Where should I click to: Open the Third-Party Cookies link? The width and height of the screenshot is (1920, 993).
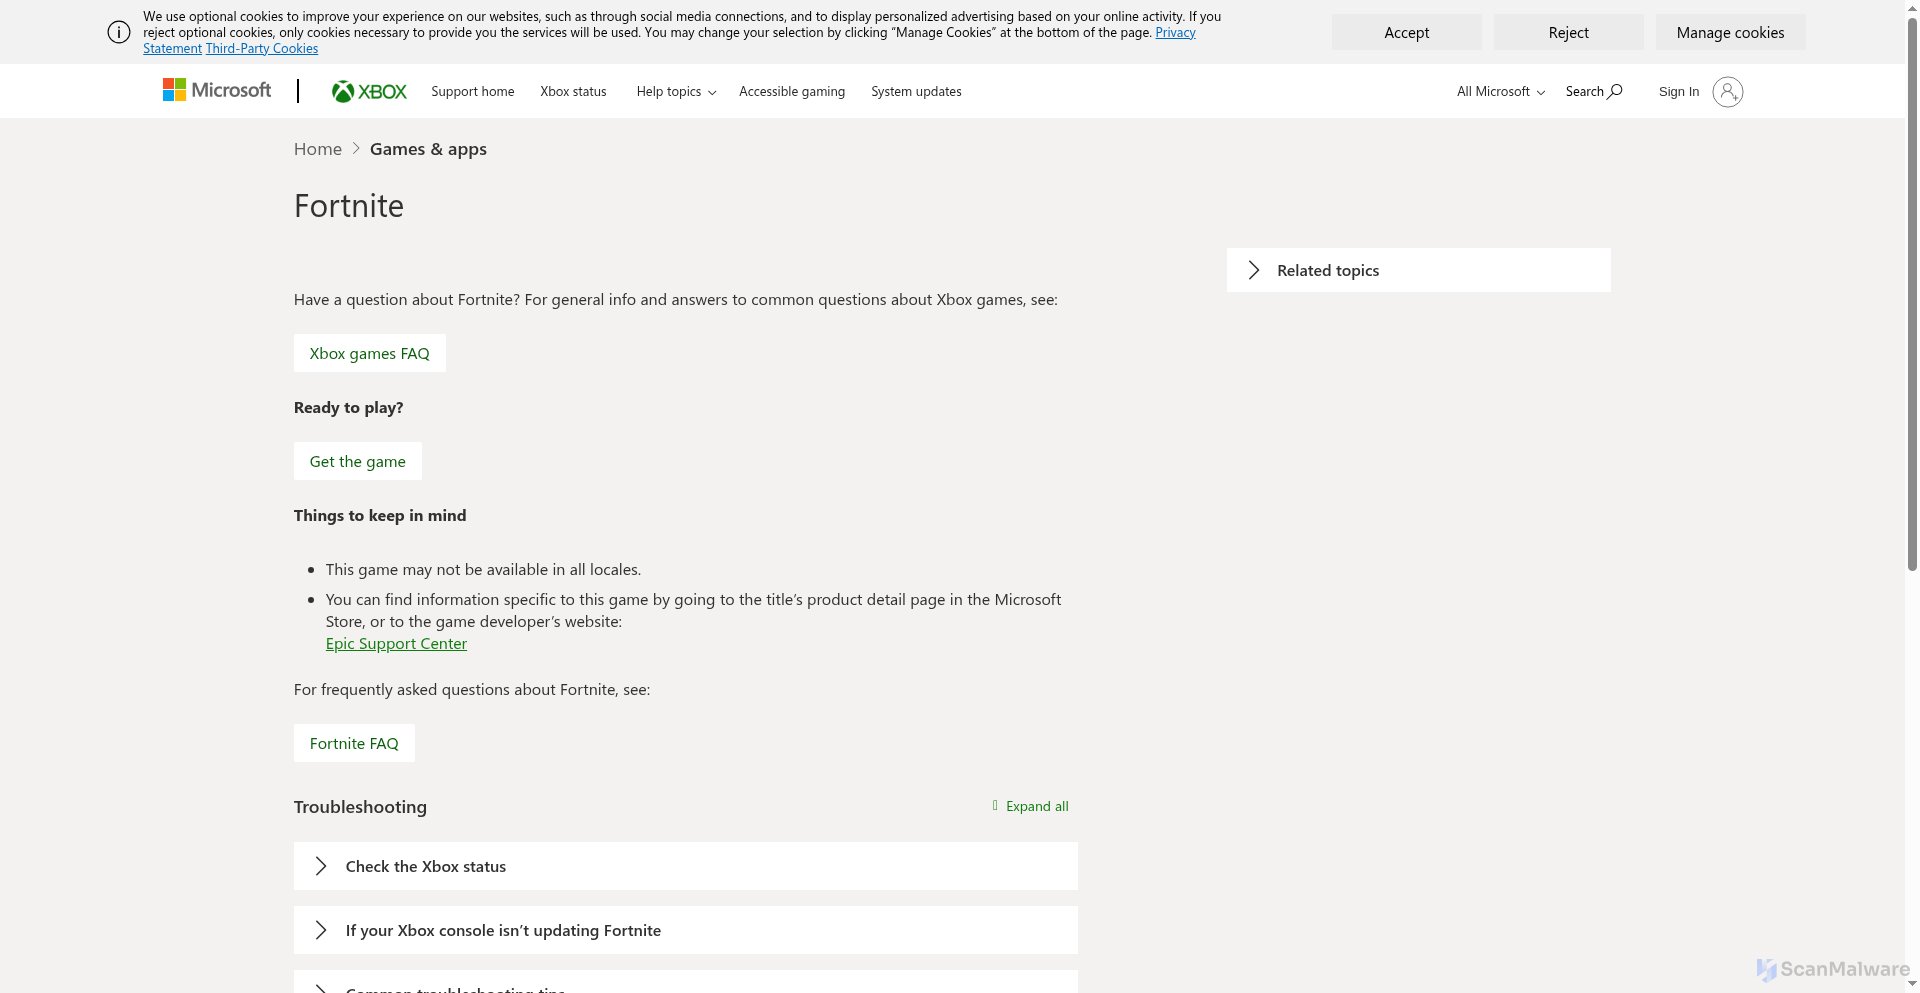pyautogui.click(x=262, y=48)
